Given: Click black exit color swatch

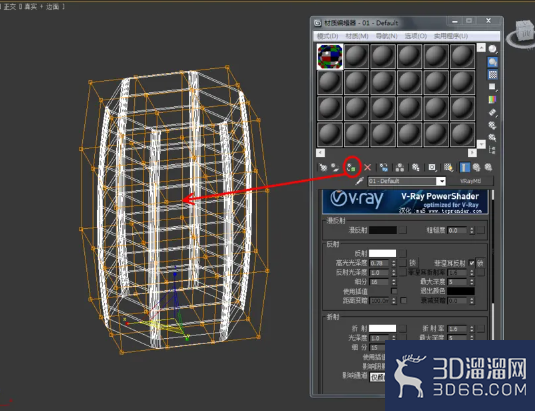Looking at the screenshot, I should coord(461,291).
